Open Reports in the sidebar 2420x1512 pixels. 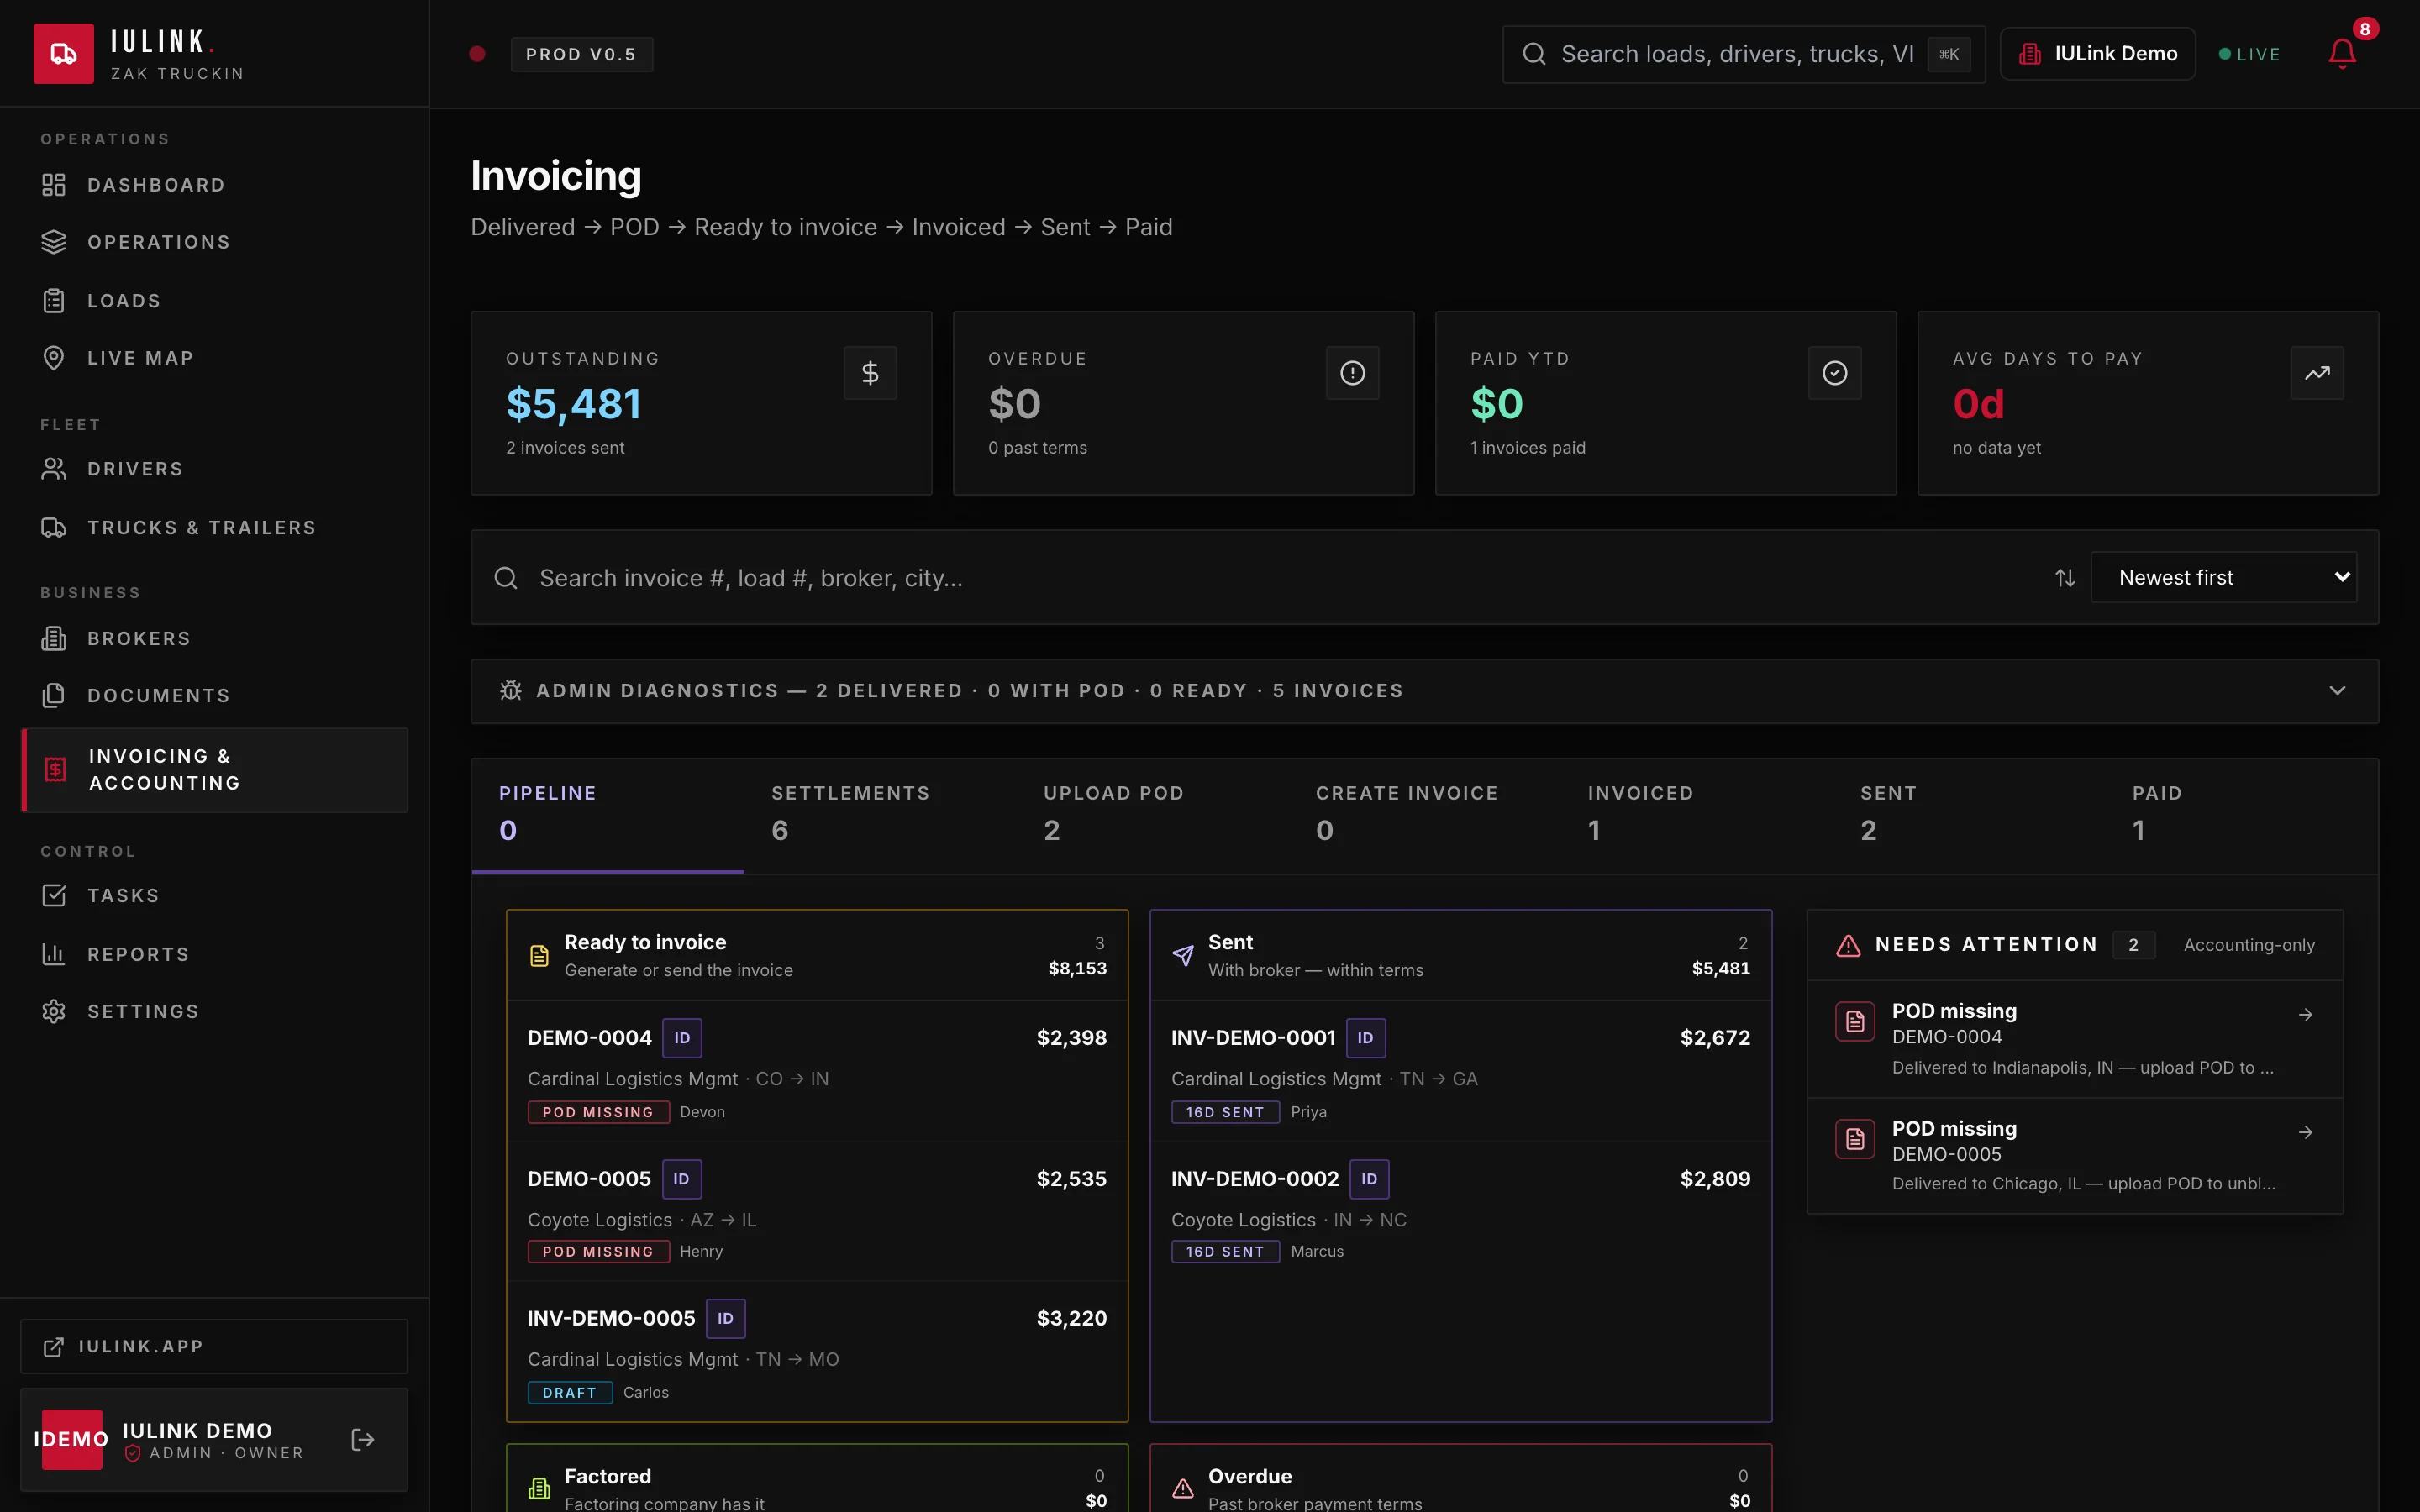[214, 955]
